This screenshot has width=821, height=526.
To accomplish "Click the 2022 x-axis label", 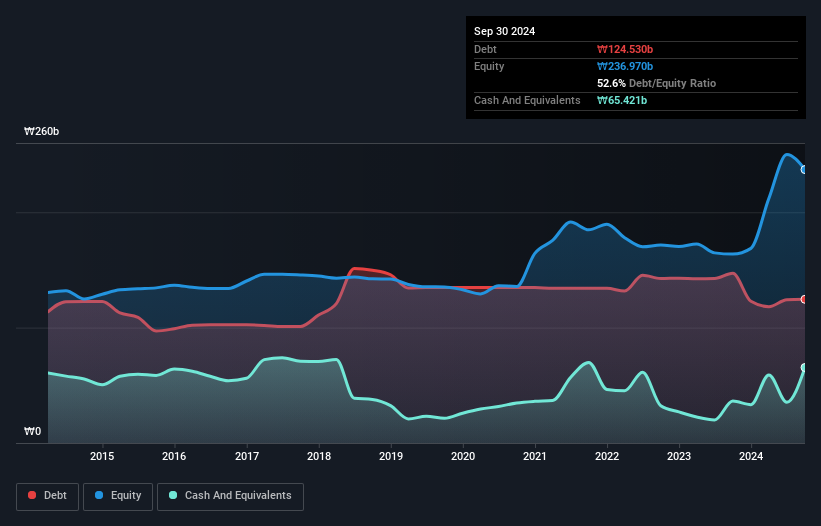I will [x=607, y=456].
